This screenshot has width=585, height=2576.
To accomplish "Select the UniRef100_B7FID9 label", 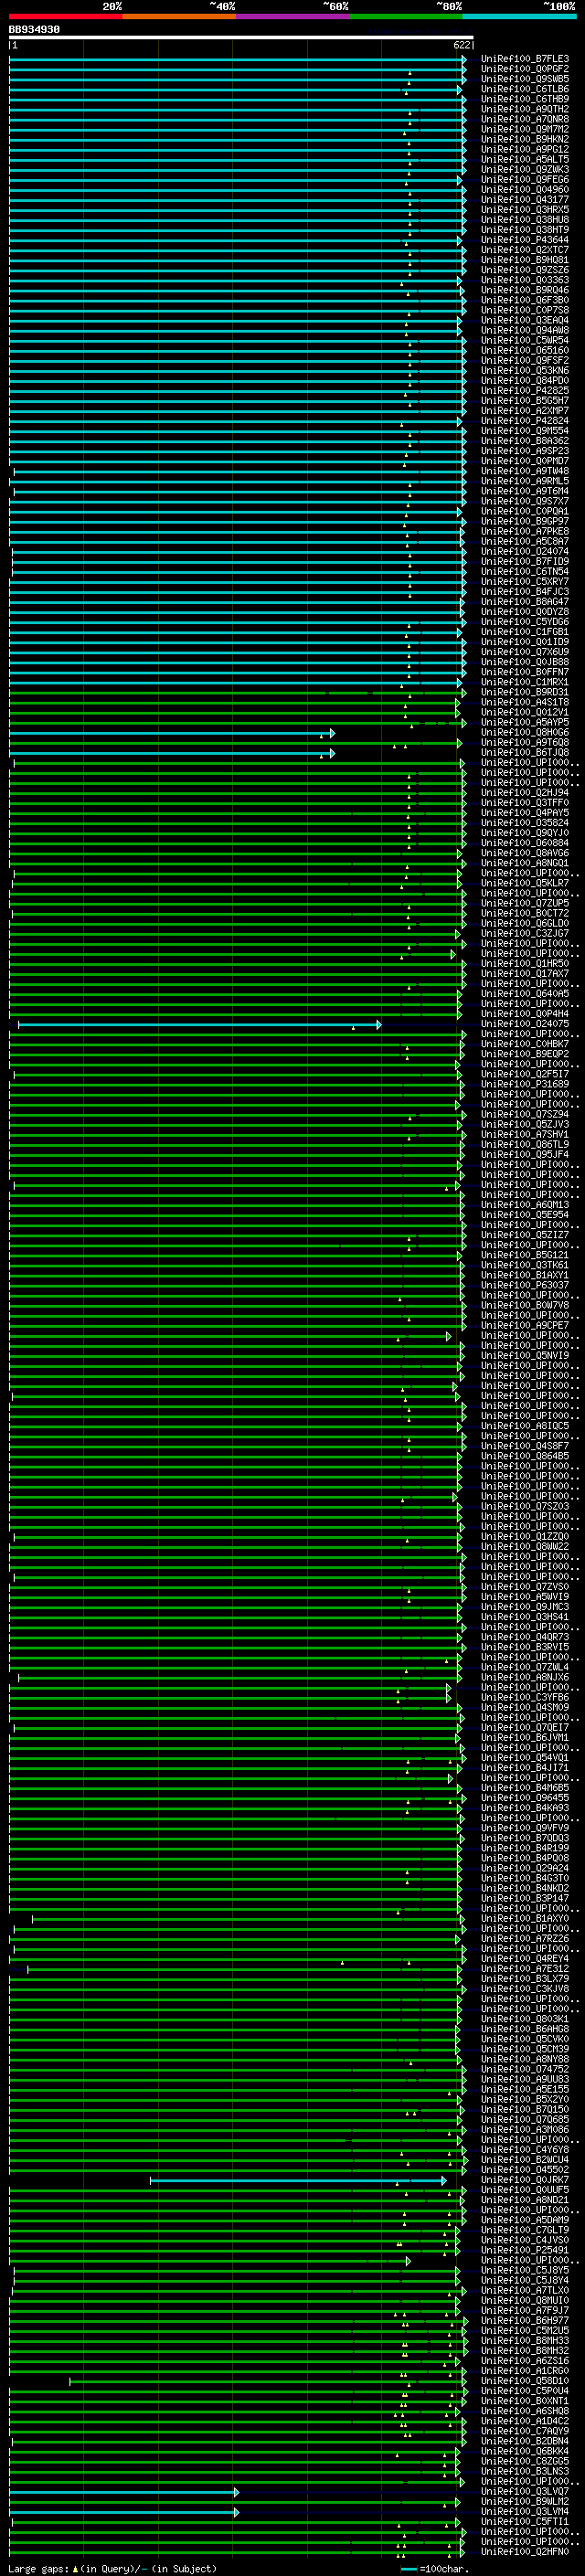I will pyautogui.click(x=524, y=562).
